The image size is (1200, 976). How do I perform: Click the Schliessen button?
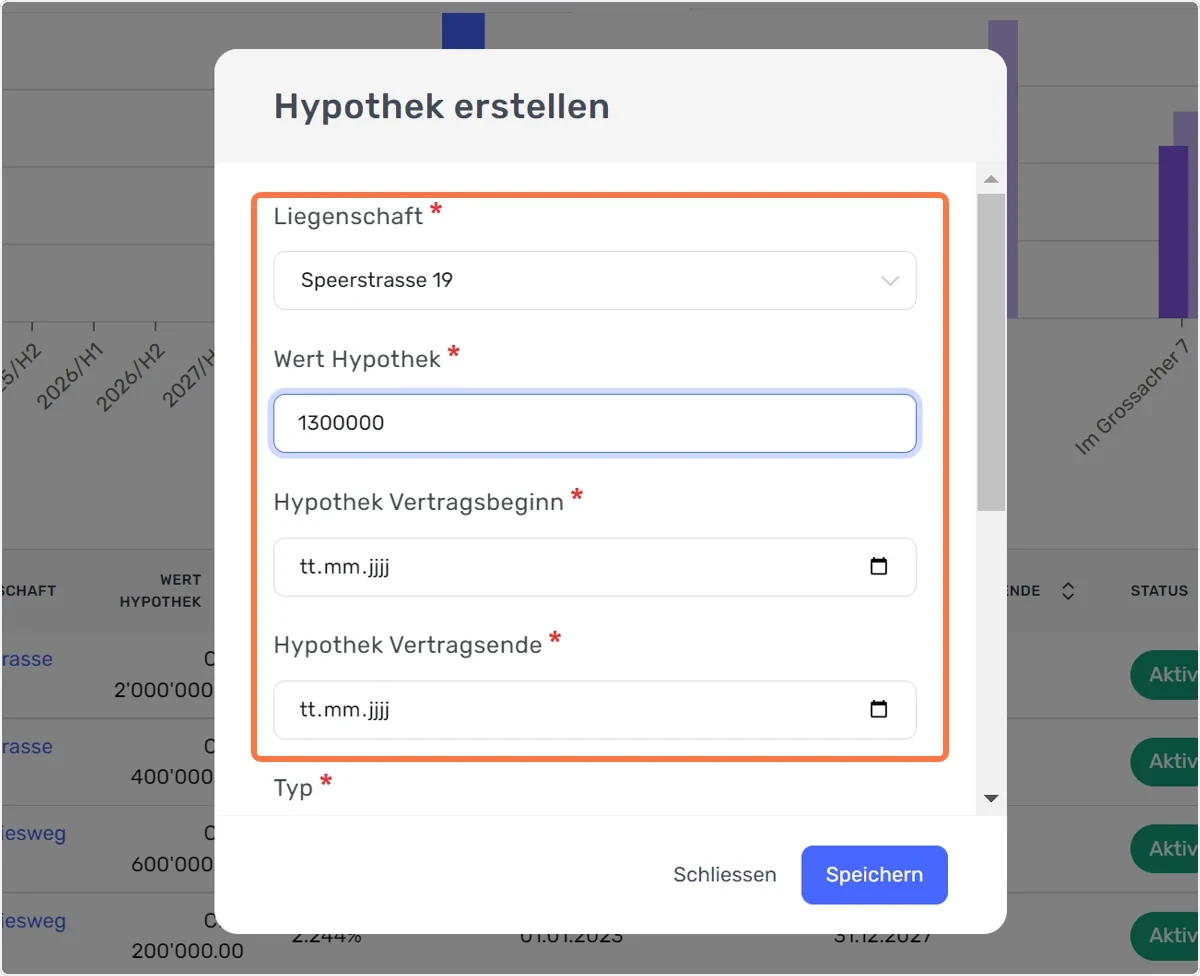pyautogui.click(x=724, y=875)
